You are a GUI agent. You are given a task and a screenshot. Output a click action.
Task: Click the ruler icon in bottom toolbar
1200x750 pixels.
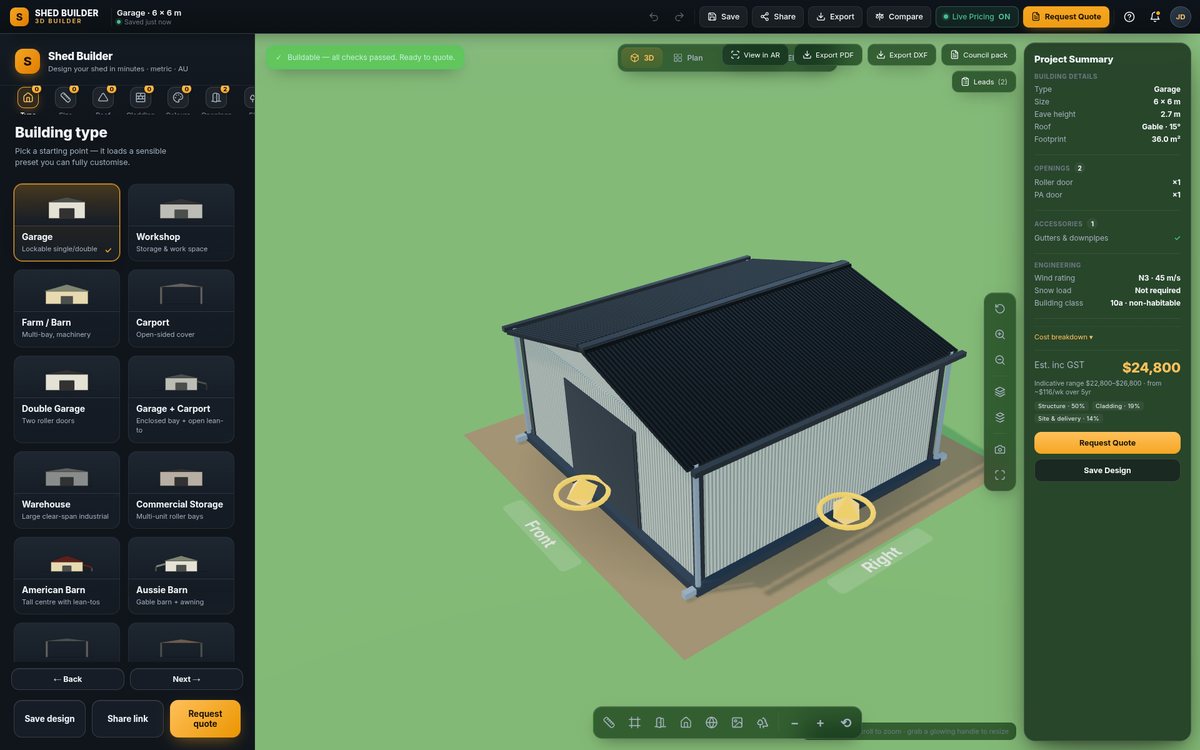click(609, 723)
